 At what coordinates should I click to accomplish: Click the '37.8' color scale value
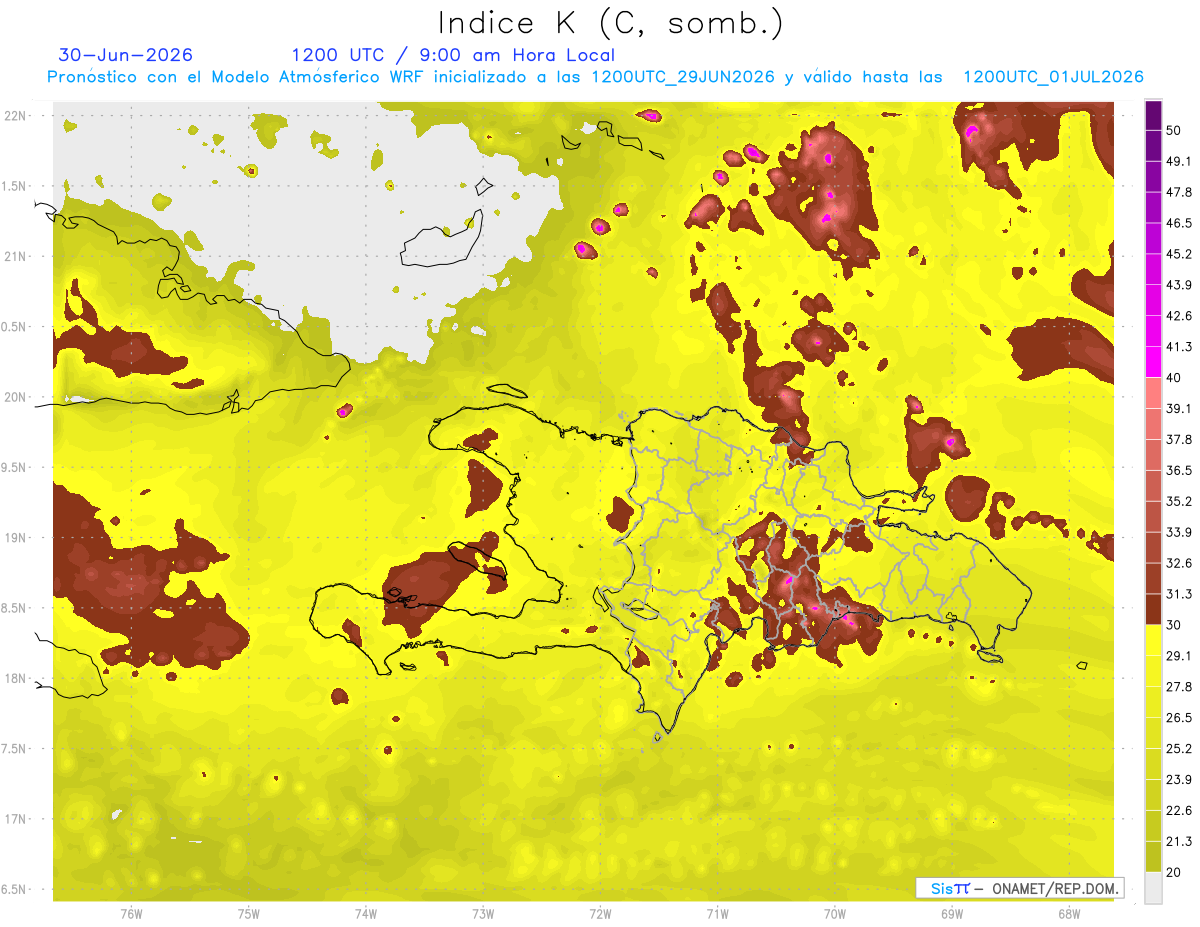pyautogui.click(x=1179, y=439)
